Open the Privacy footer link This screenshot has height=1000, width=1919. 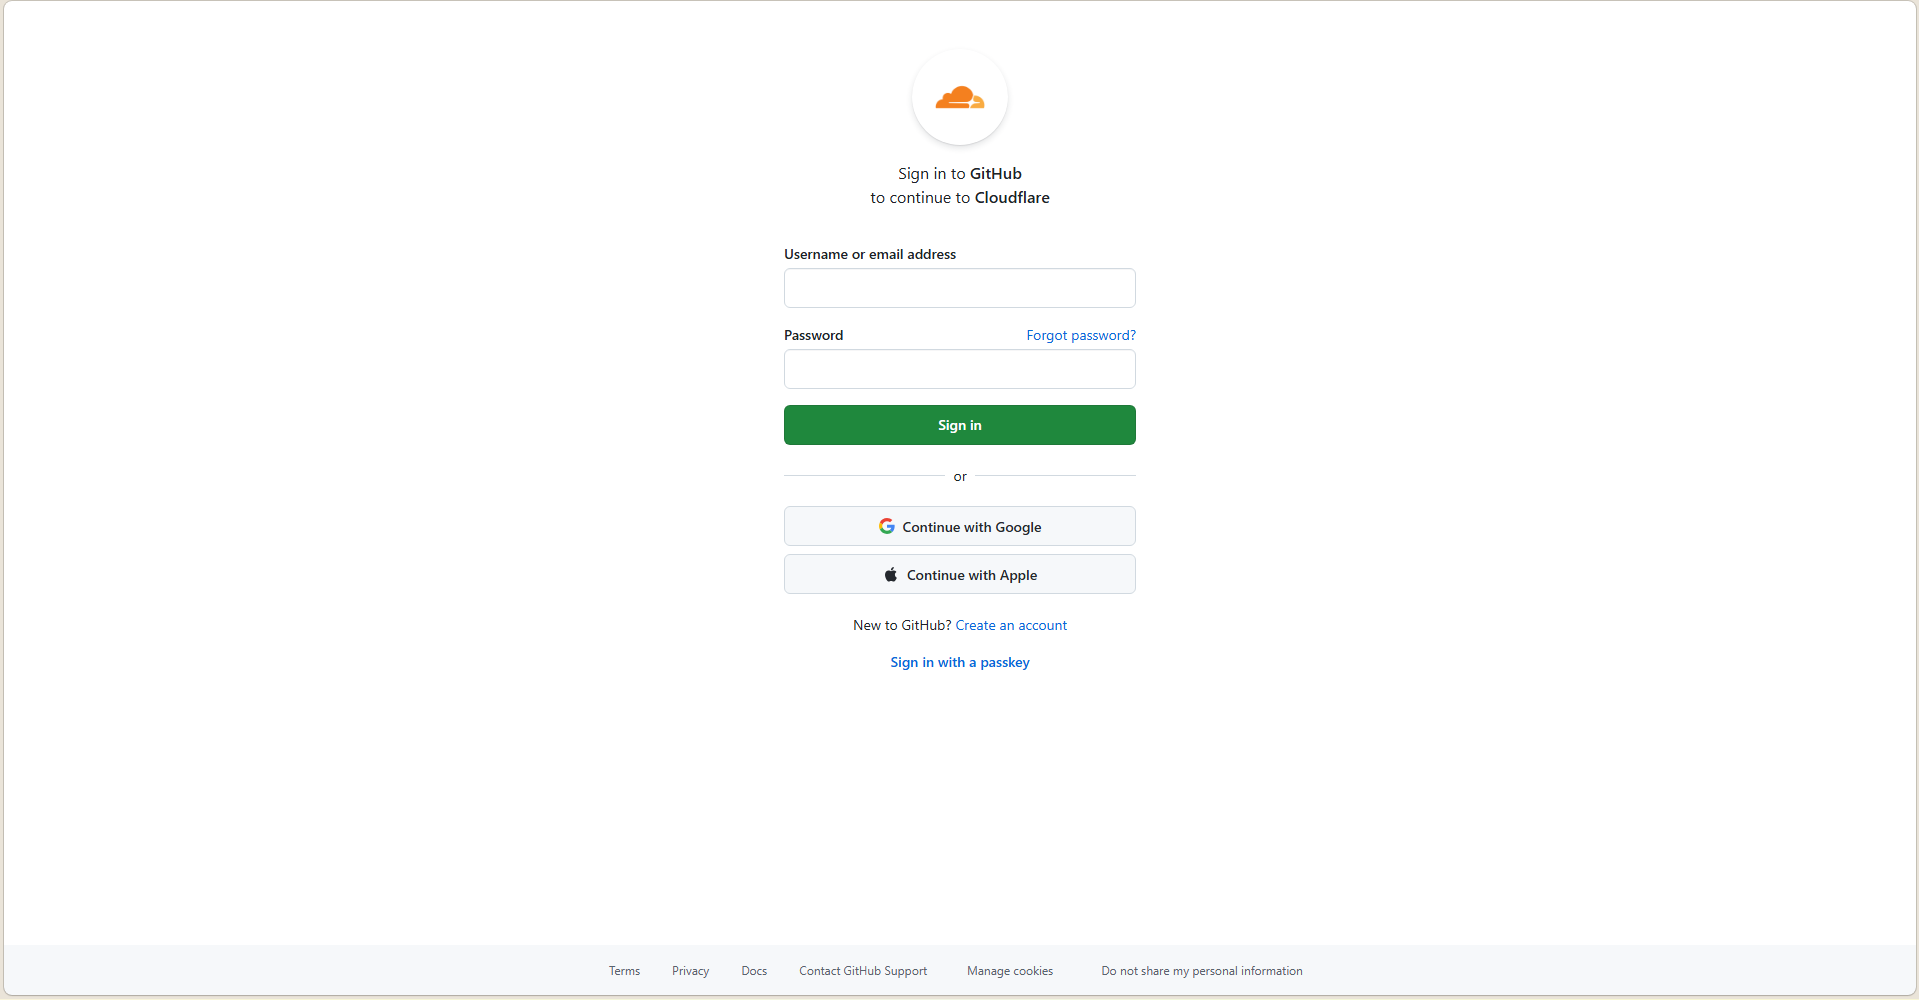[x=690, y=971]
